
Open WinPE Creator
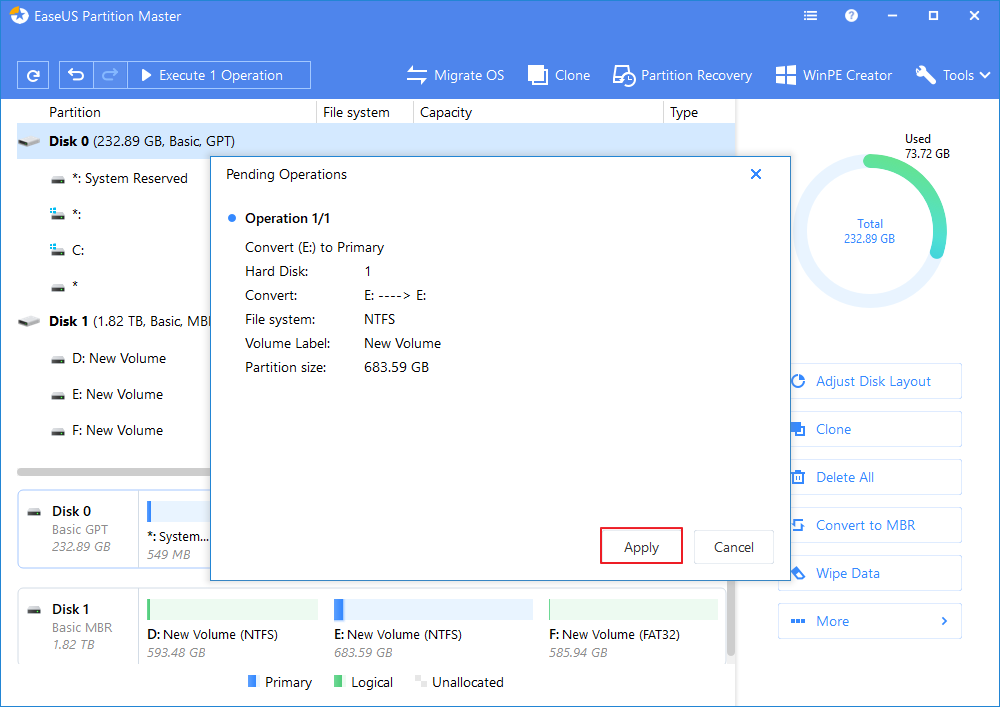834,75
